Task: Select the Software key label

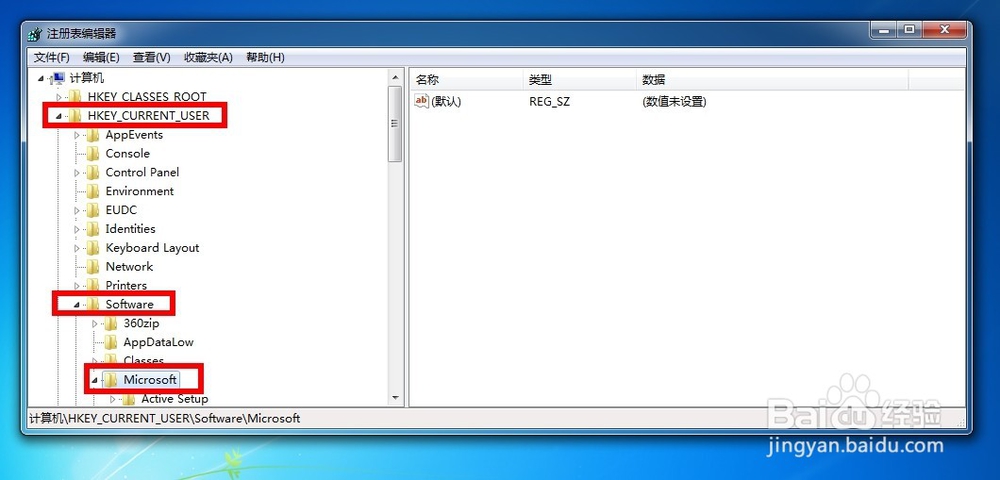Action: (129, 305)
